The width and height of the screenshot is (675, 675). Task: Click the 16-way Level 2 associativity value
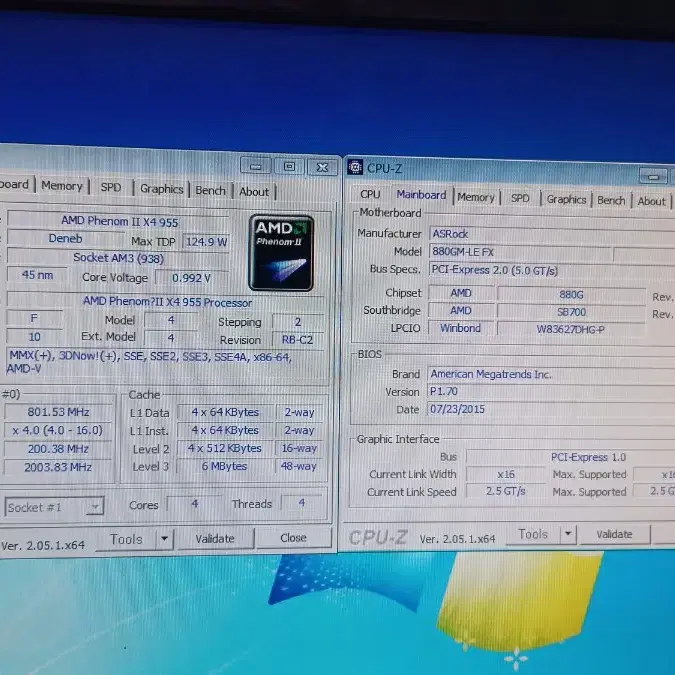(299, 448)
